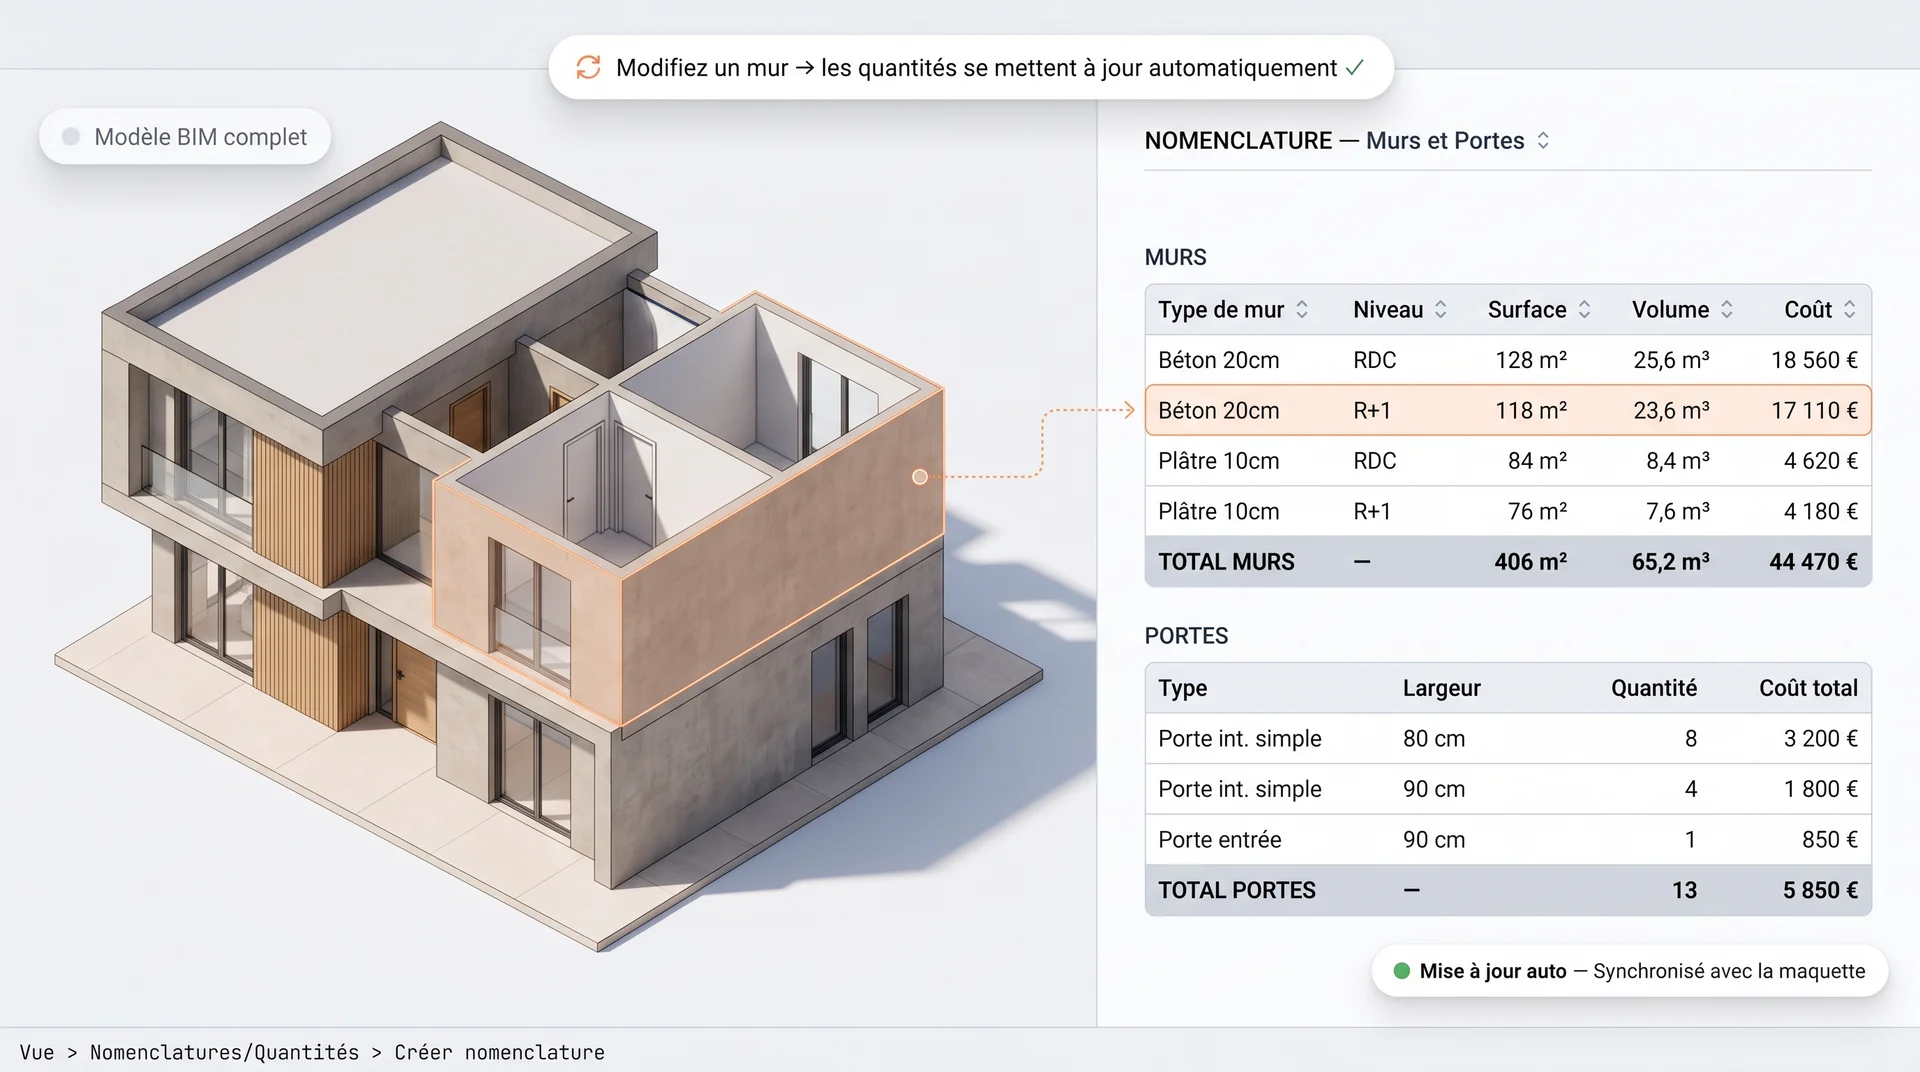Sort by Coût column
The image size is (1920, 1072).
click(1850, 310)
